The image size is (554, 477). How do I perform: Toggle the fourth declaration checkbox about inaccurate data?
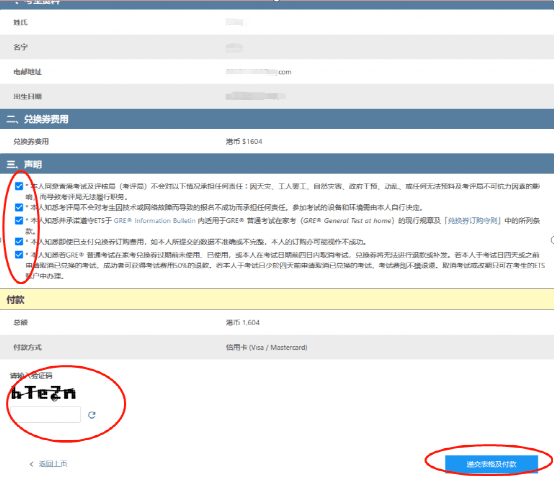(19, 242)
